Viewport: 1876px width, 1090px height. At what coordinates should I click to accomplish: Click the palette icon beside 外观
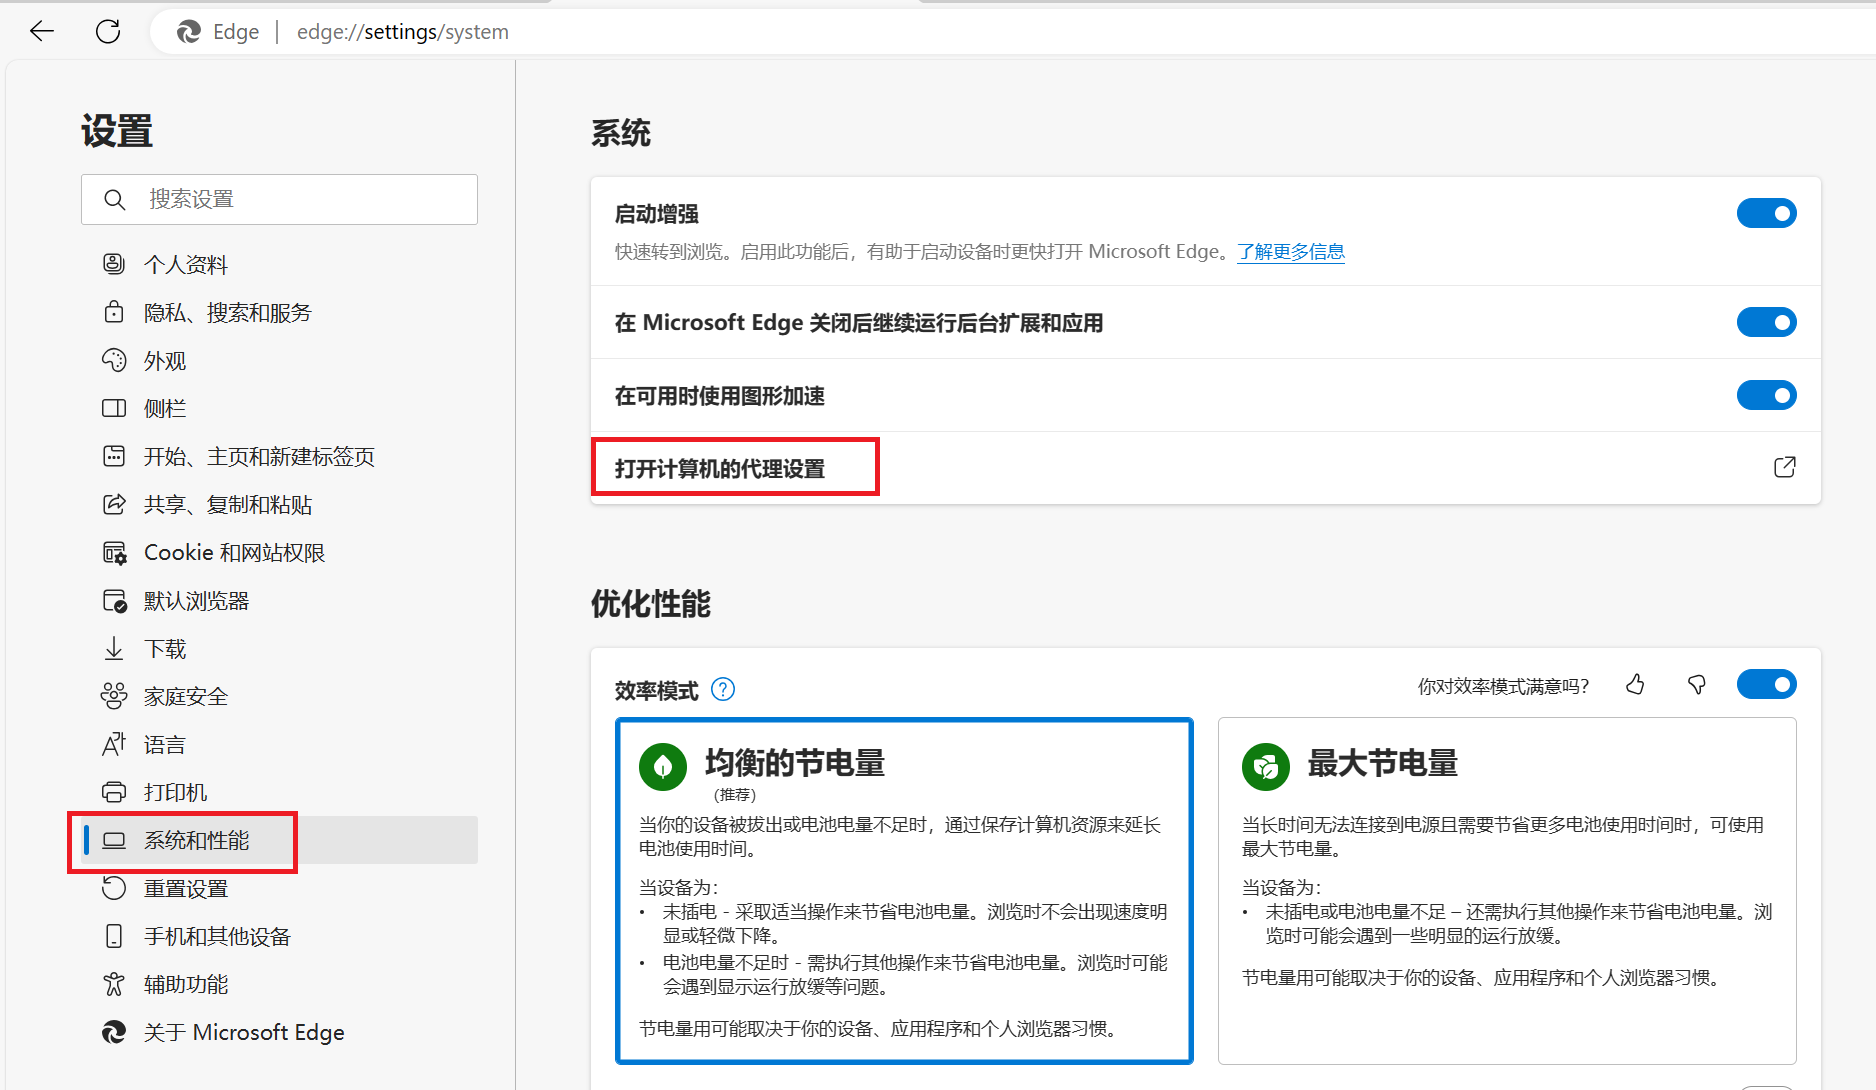(114, 360)
